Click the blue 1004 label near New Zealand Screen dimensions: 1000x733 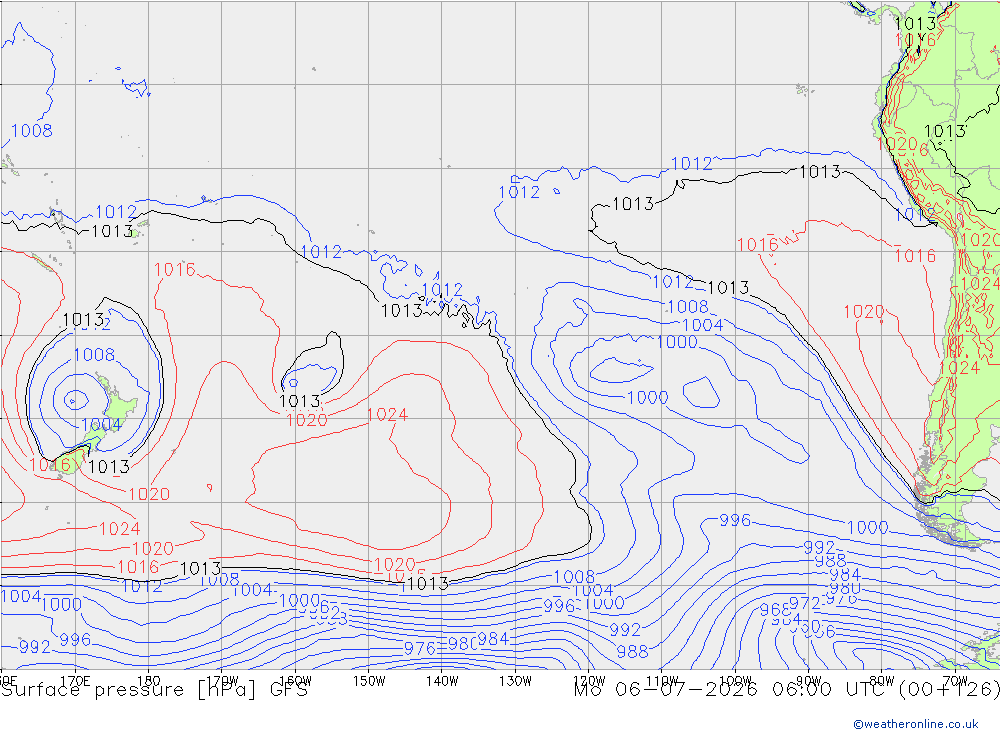tap(101, 425)
